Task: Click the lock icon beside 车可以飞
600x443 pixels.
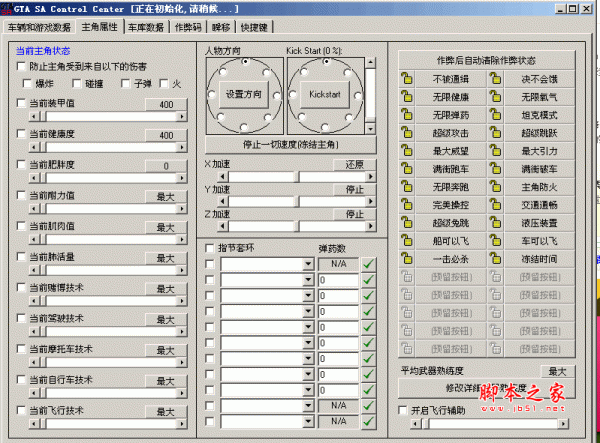Action: click(496, 241)
